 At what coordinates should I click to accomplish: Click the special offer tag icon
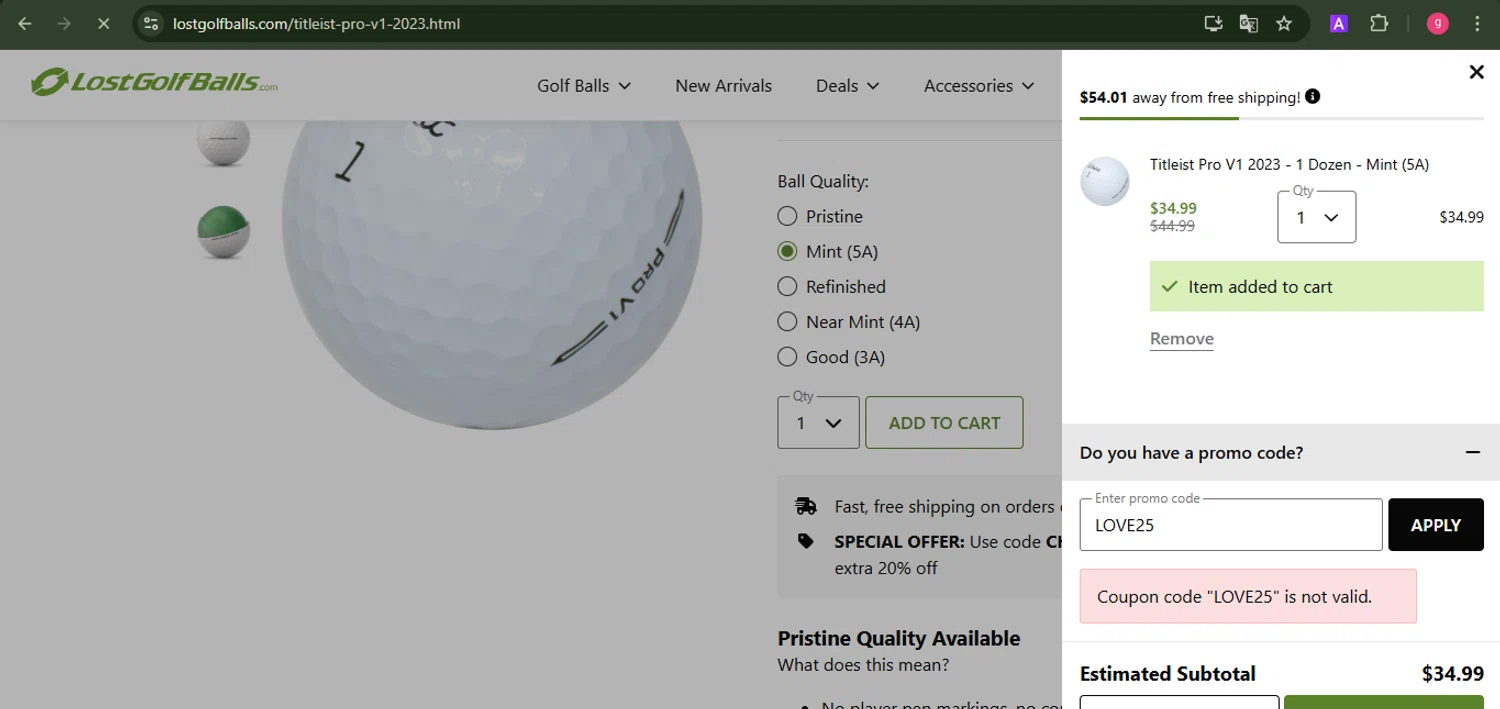[806, 541]
